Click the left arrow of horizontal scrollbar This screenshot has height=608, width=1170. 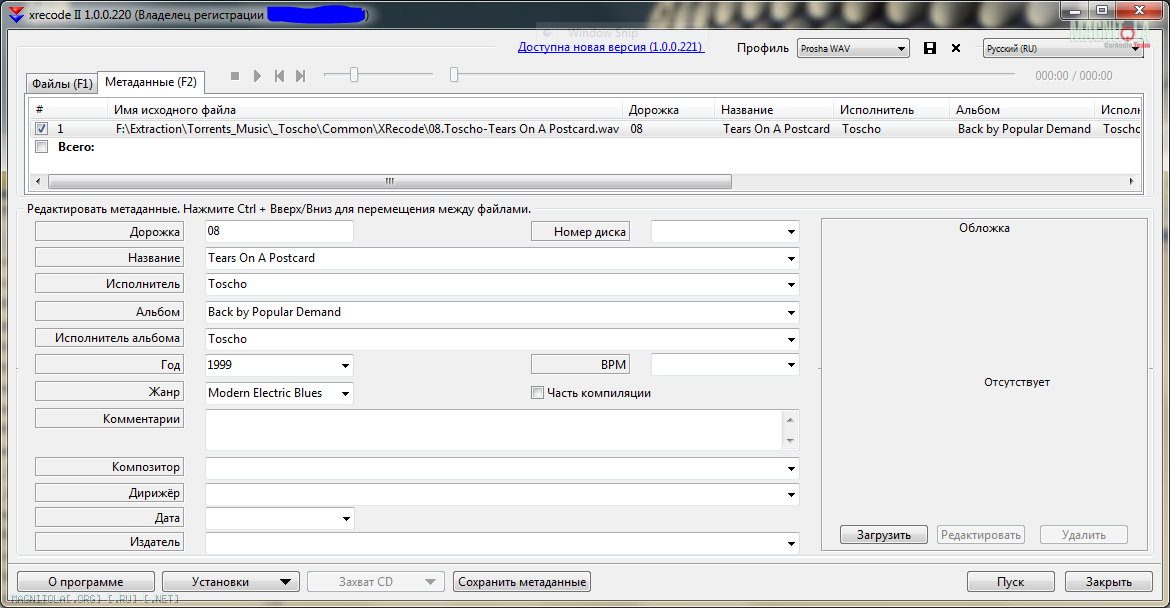click(x=40, y=182)
